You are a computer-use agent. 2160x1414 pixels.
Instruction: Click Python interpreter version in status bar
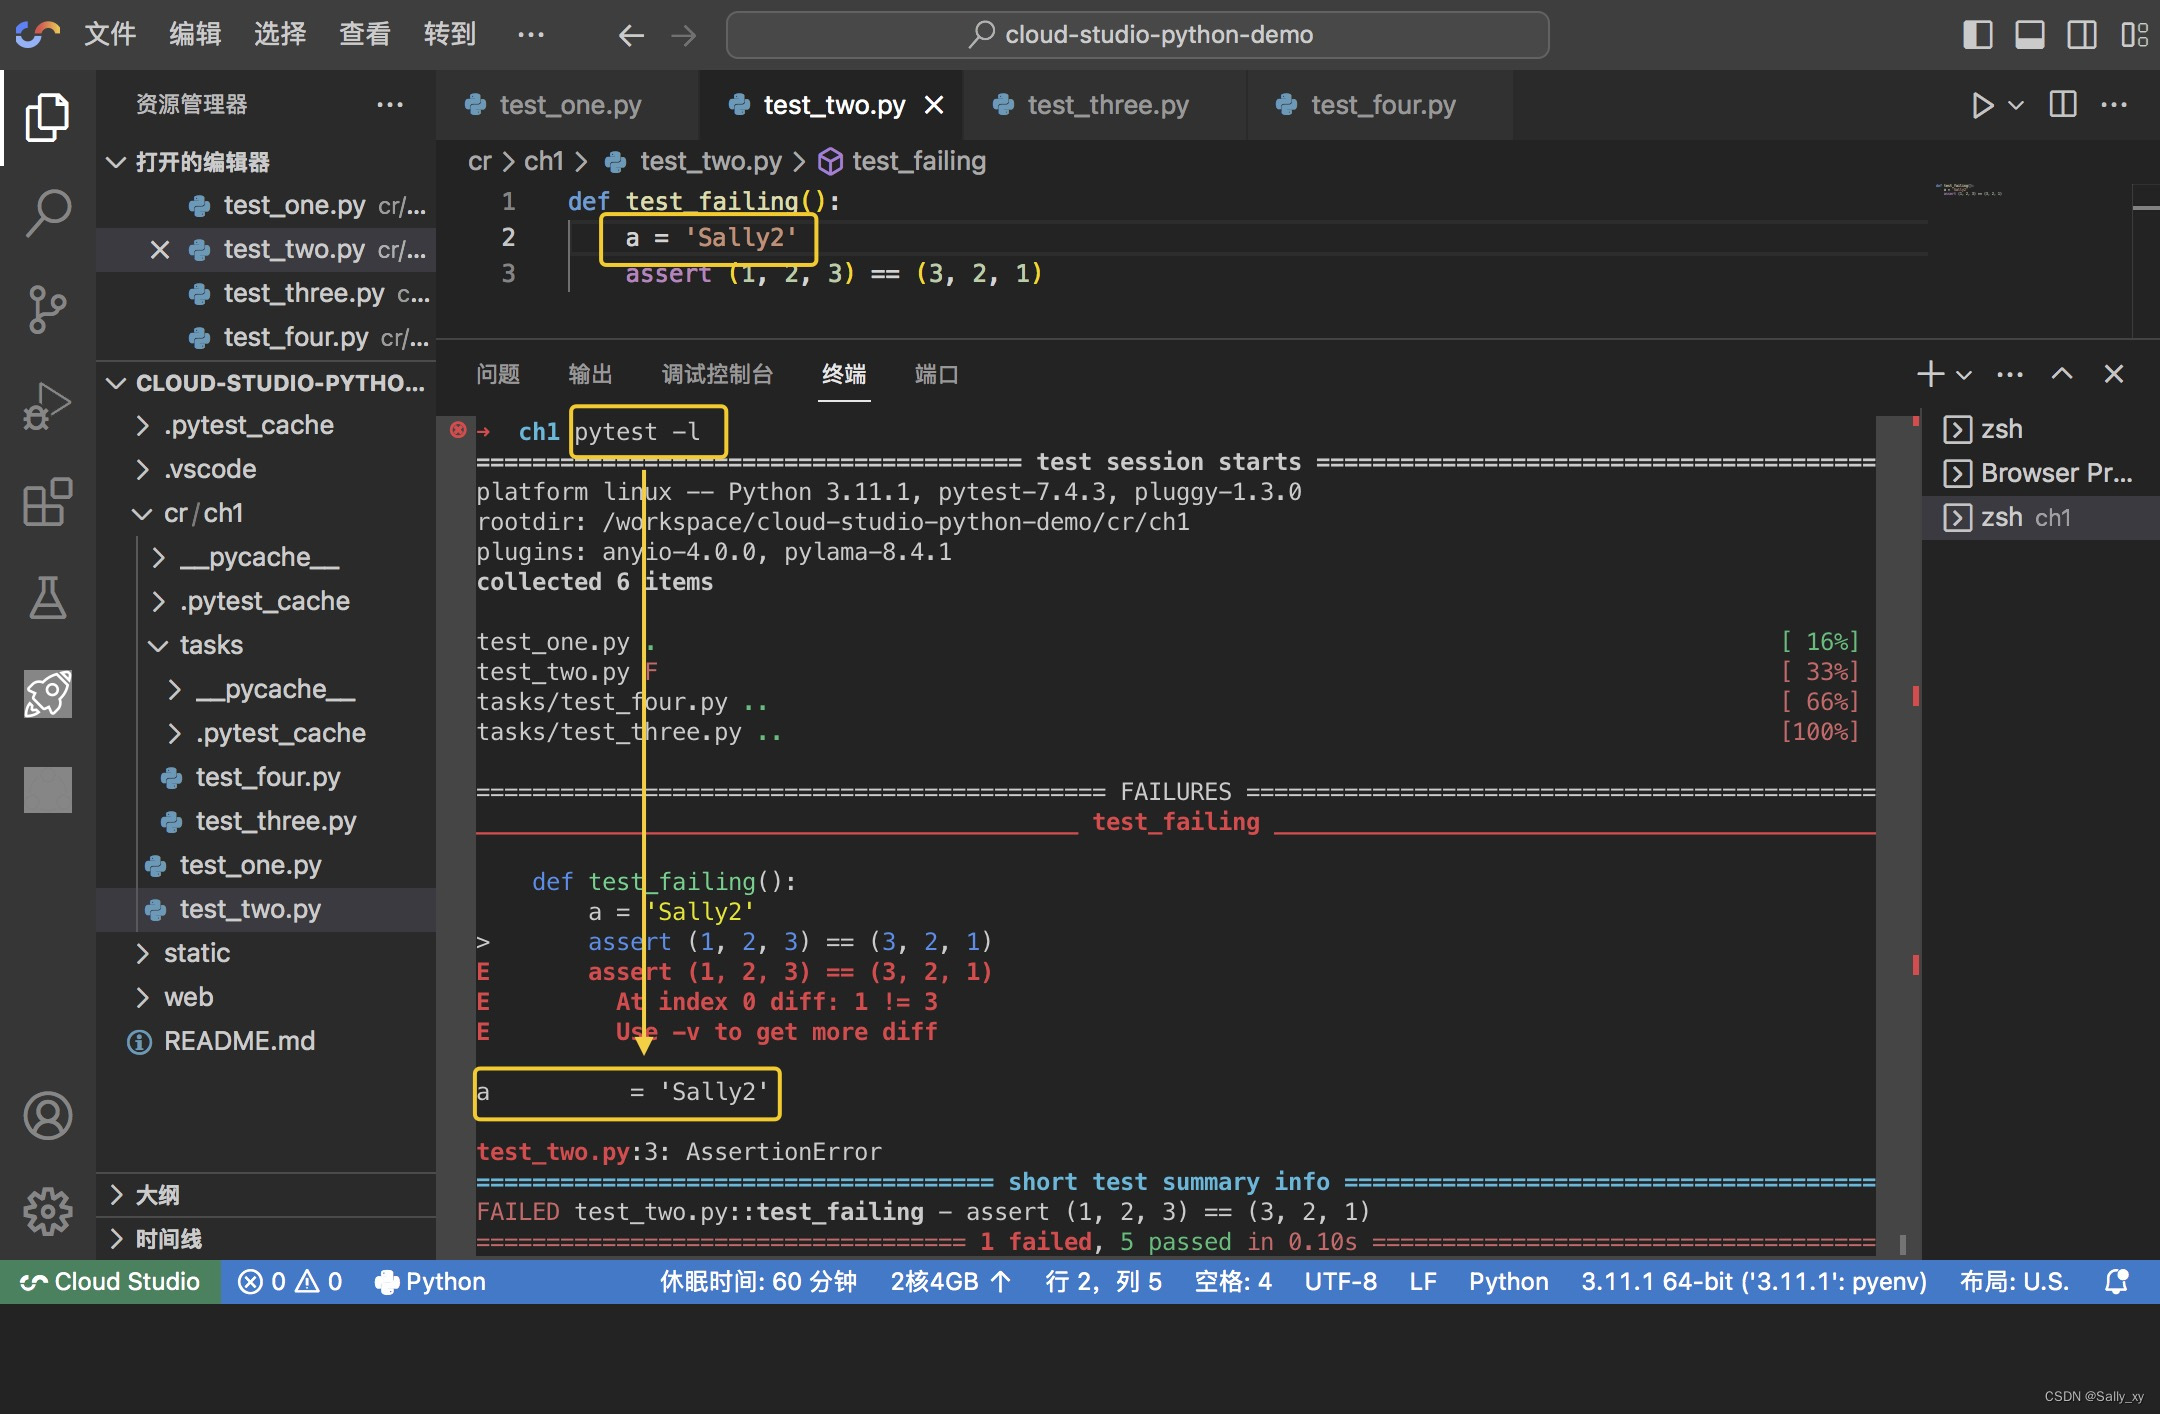tap(1753, 1282)
